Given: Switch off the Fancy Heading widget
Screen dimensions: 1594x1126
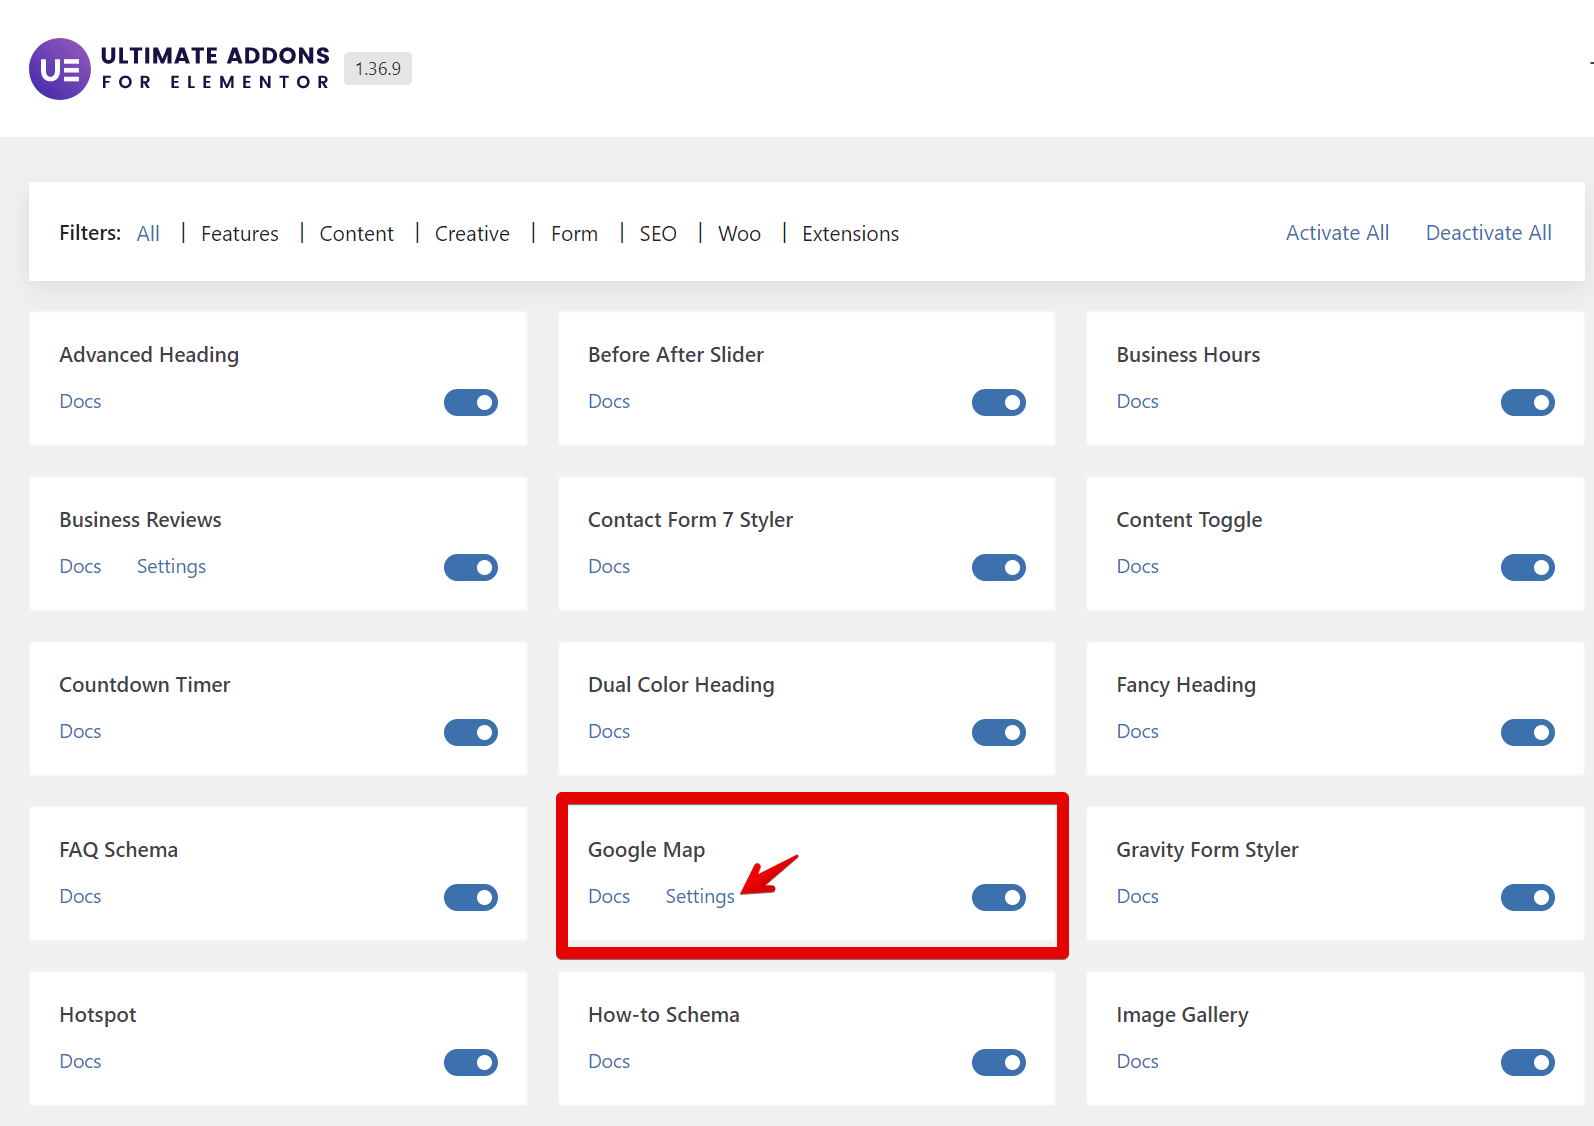Looking at the screenshot, I should [x=1528, y=732].
